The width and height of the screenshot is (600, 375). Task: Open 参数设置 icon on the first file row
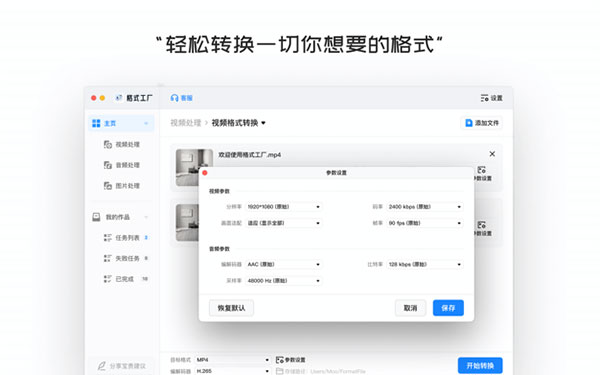click(482, 170)
